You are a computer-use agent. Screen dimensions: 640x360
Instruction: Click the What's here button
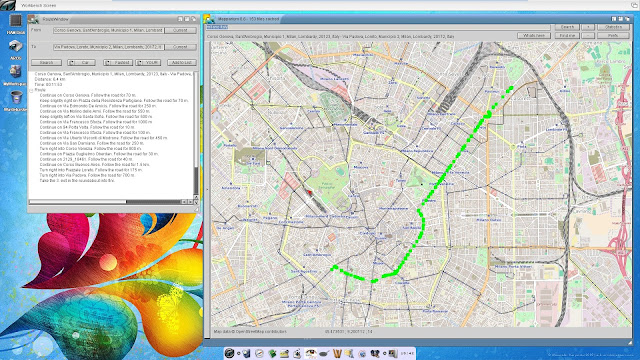pyautogui.click(x=534, y=36)
